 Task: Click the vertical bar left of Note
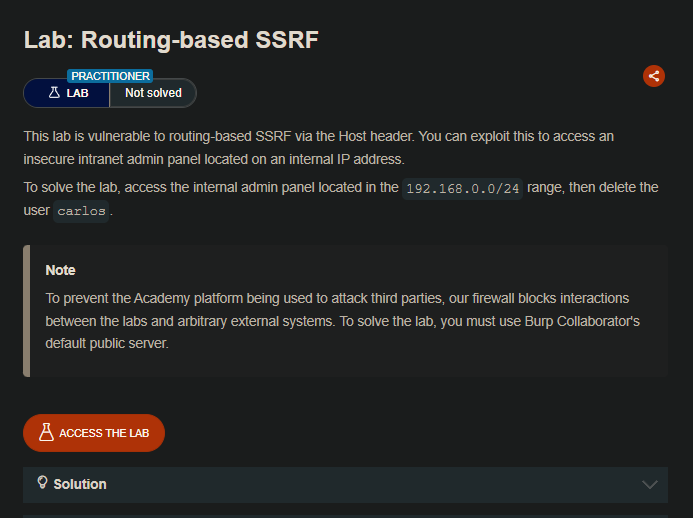(26, 311)
